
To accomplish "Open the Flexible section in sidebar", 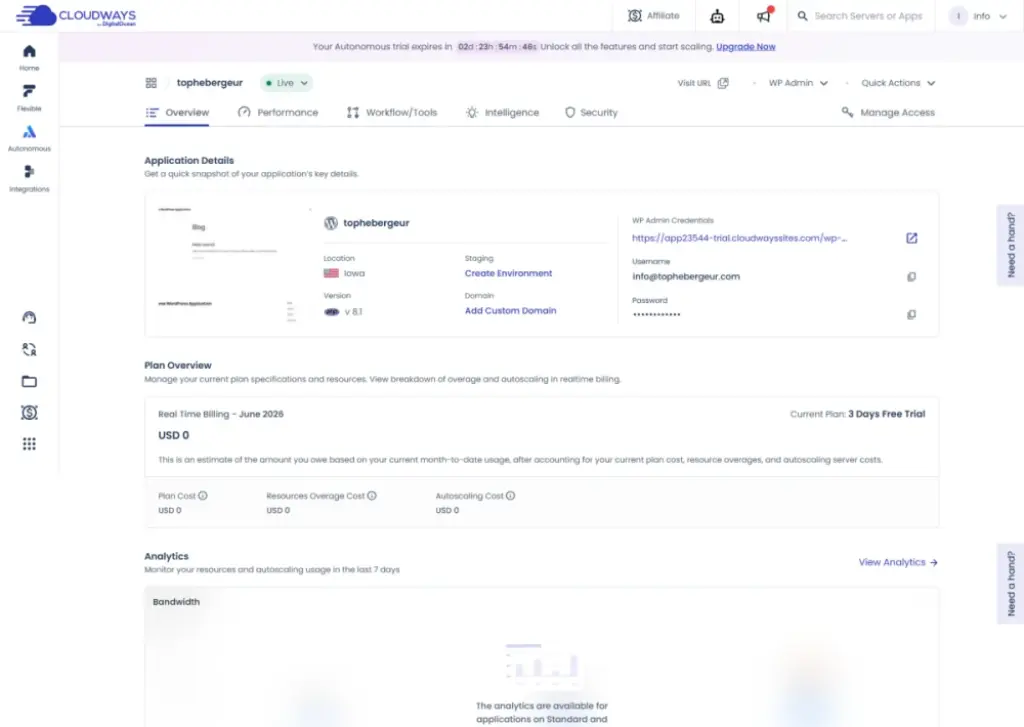I will pyautogui.click(x=29, y=97).
